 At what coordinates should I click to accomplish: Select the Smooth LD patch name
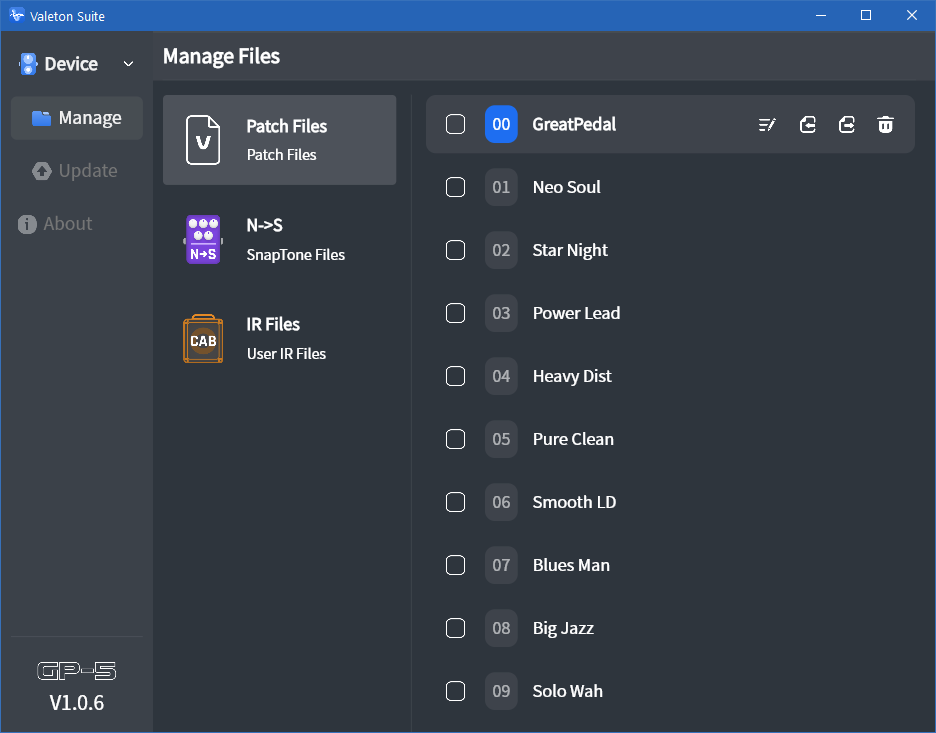574,502
